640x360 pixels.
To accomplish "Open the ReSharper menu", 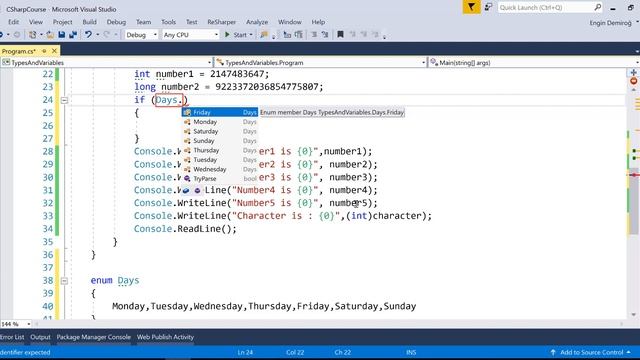I will pyautogui.click(x=221, y=22).
